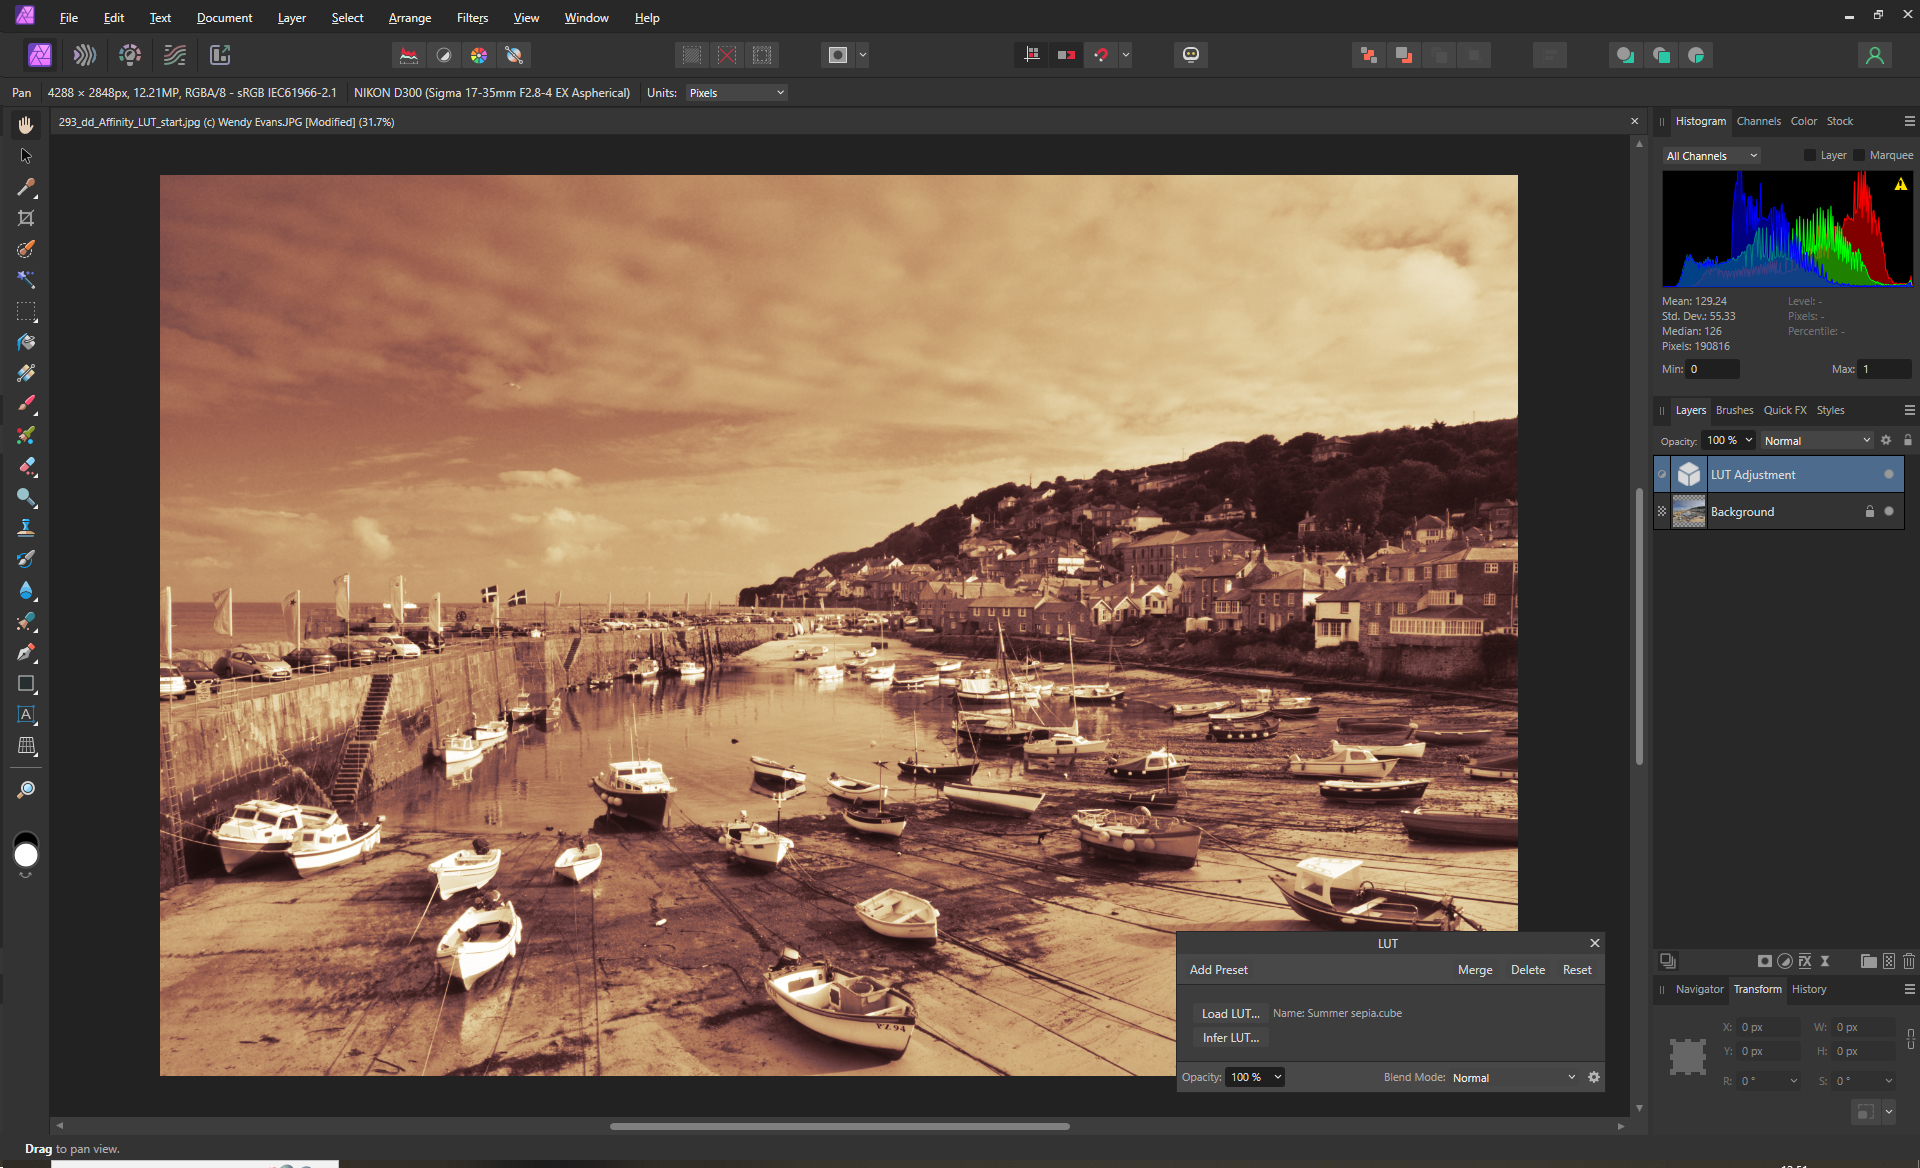Image resolution: width=1920 pixels, height=1168 pixels.
Task: Hide the Background layer visibility dot
Action: point(1889,511)
